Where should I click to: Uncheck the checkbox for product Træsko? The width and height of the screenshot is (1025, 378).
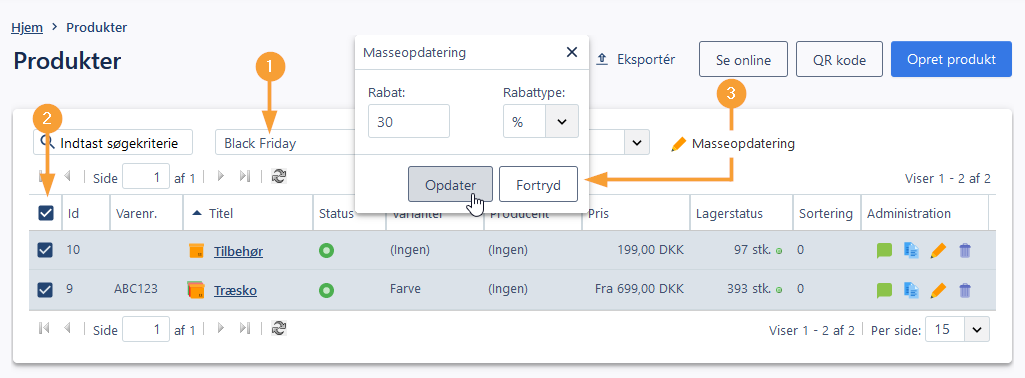(45, 290)
